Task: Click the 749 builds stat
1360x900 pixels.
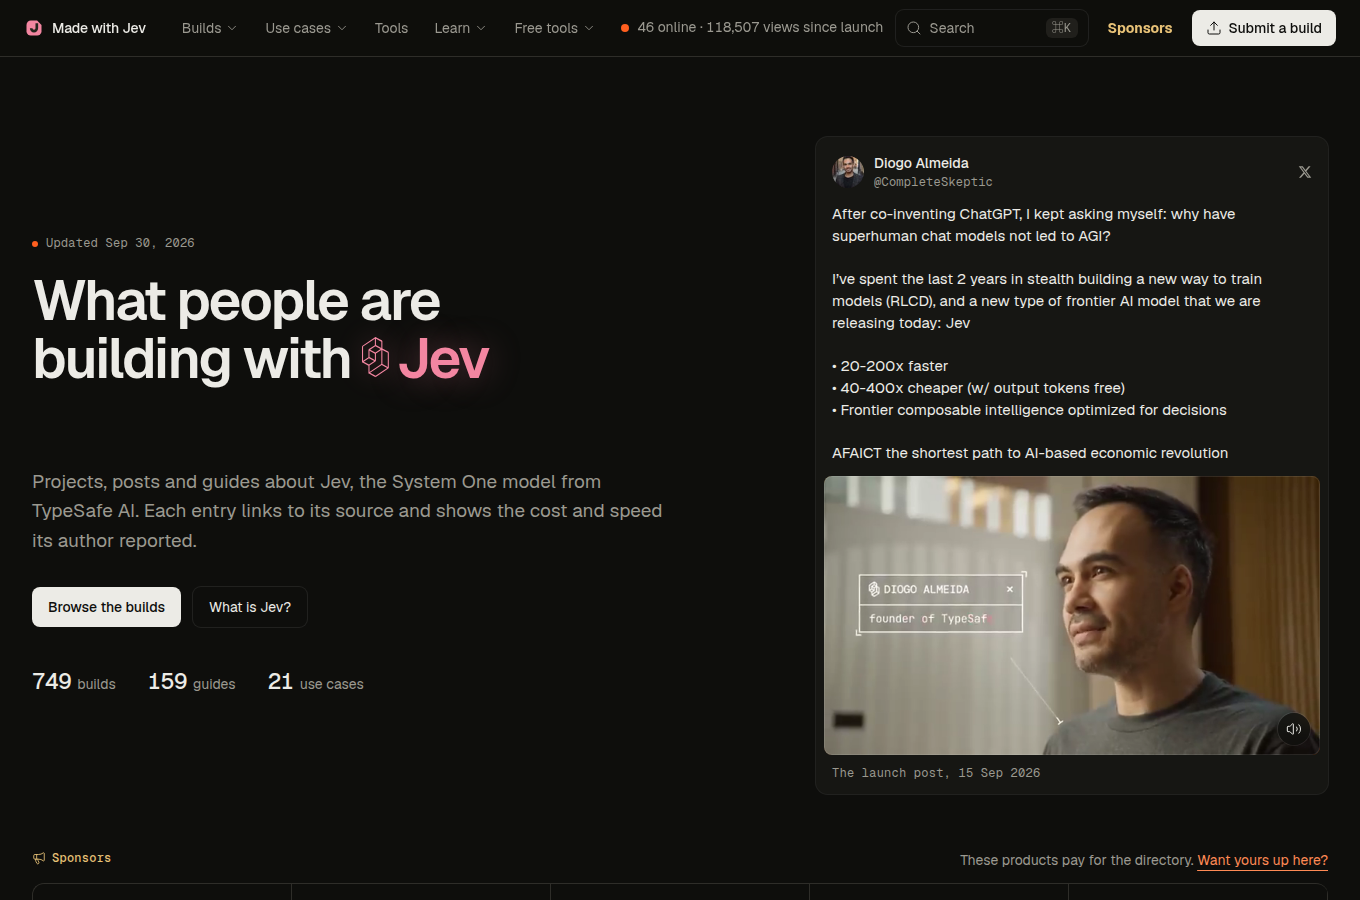Action: [x=74, y=682]
